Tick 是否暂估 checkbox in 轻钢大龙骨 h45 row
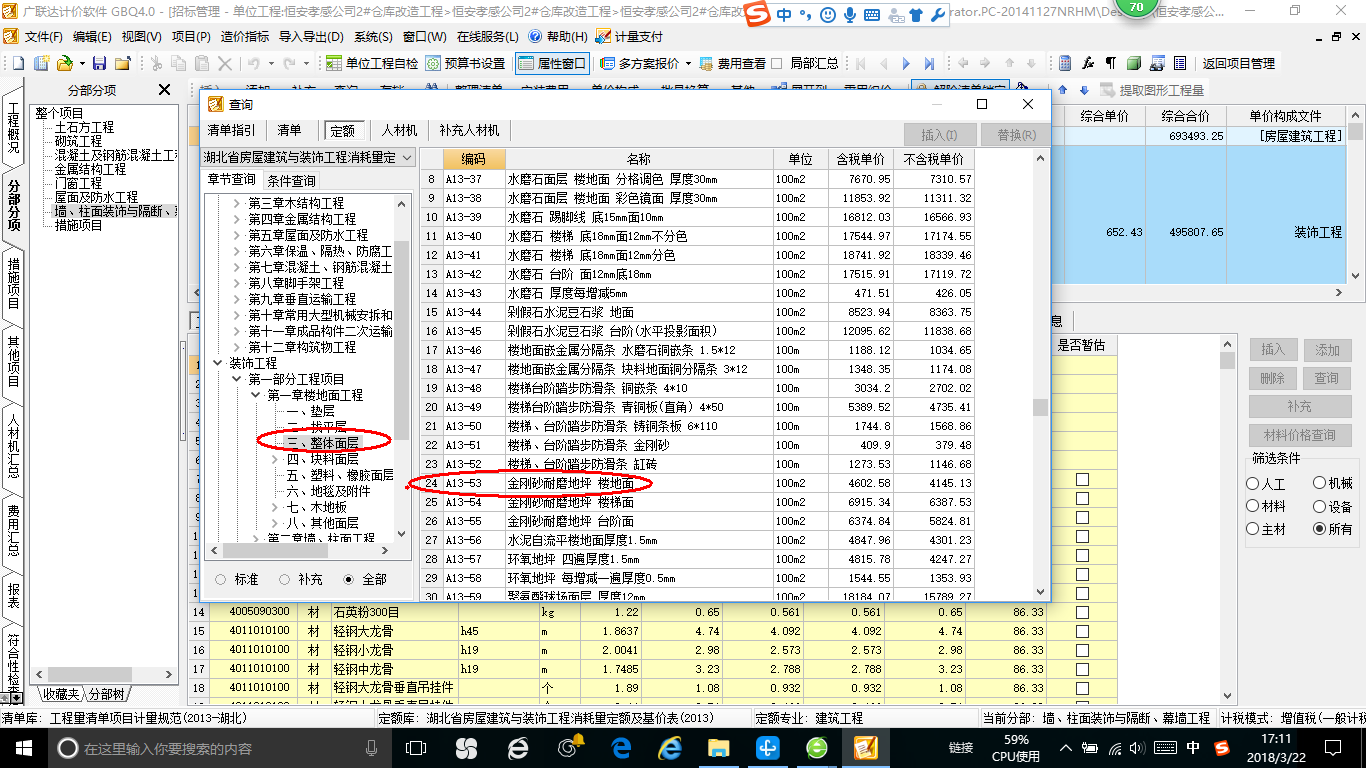The height and width of the screenshot is (768, 1366). [1082, 631]
